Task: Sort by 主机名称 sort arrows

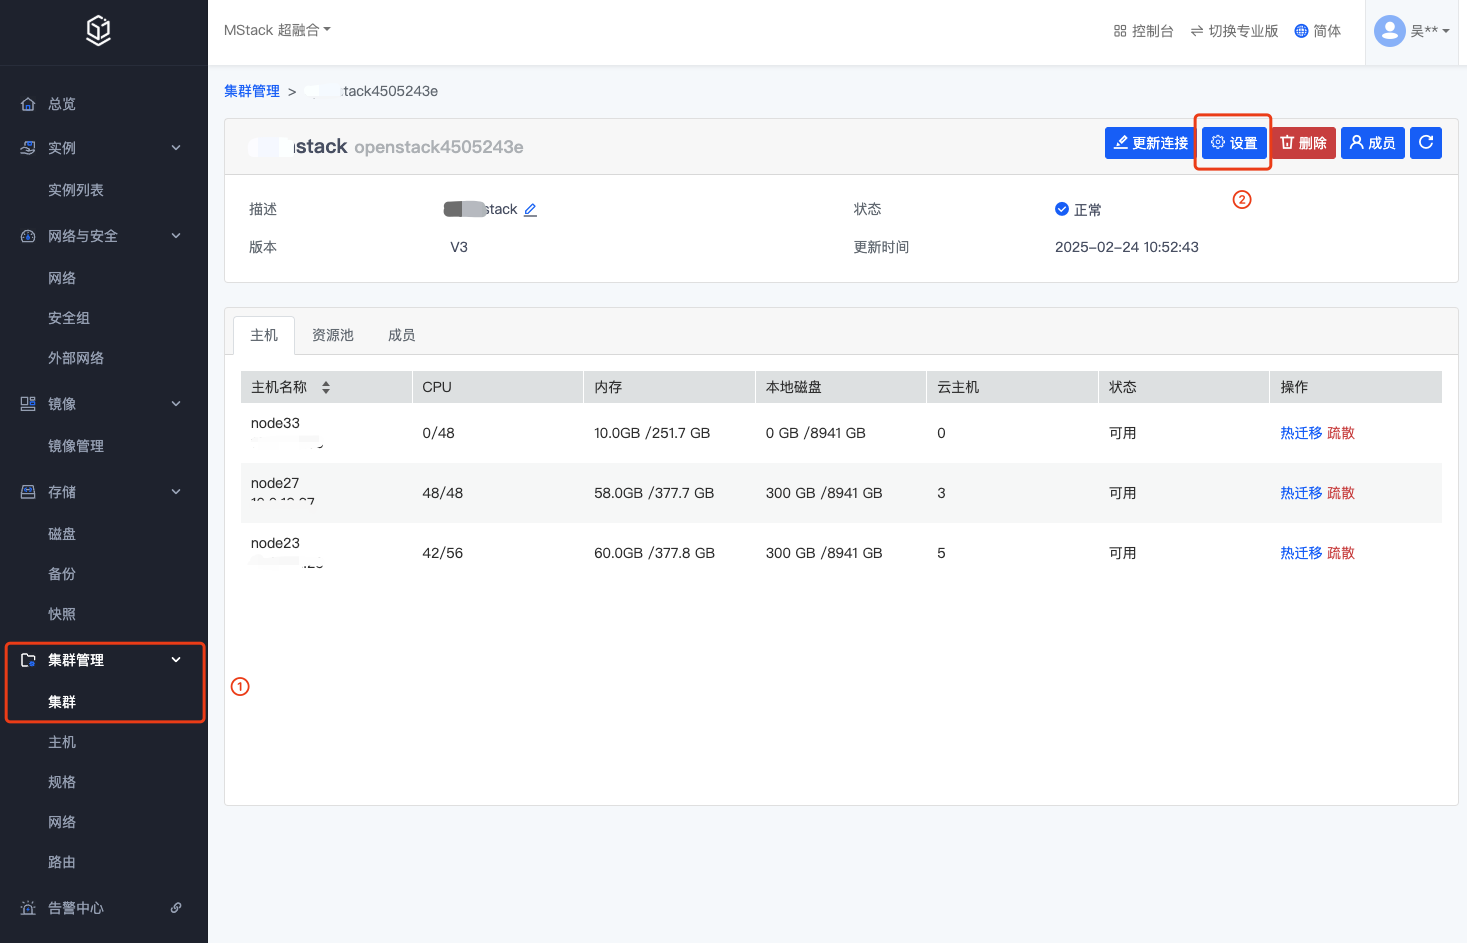Action: tap(326, 387)
